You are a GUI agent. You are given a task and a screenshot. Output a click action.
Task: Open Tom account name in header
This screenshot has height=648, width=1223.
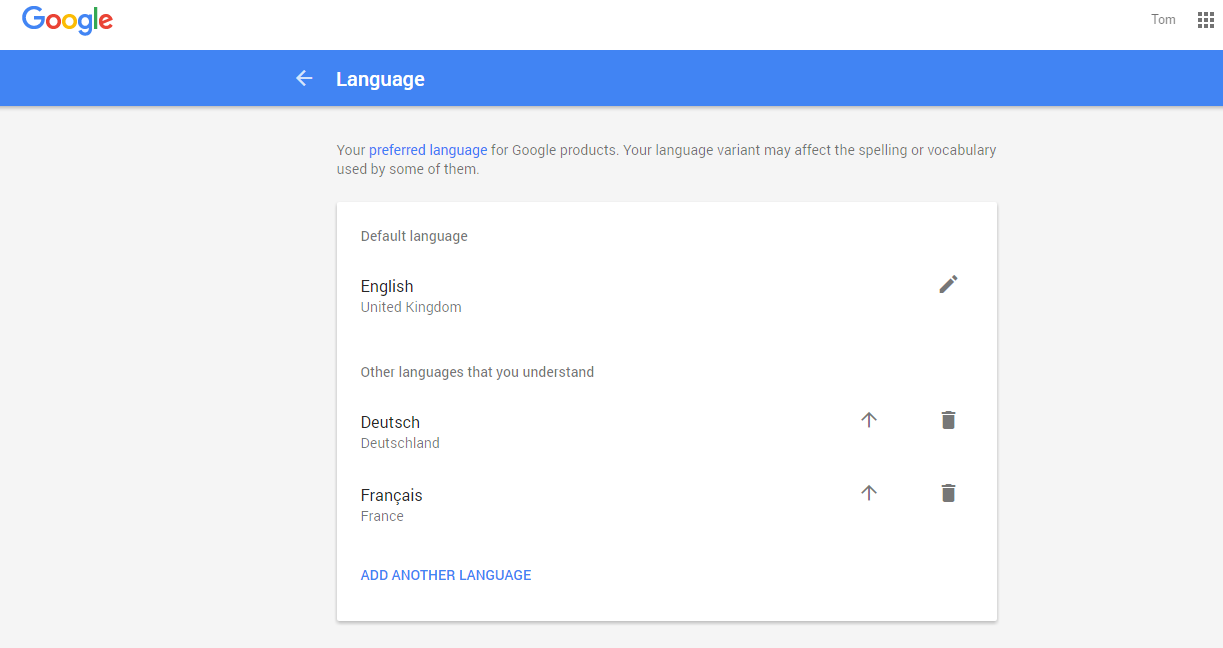pos(1163,20)
